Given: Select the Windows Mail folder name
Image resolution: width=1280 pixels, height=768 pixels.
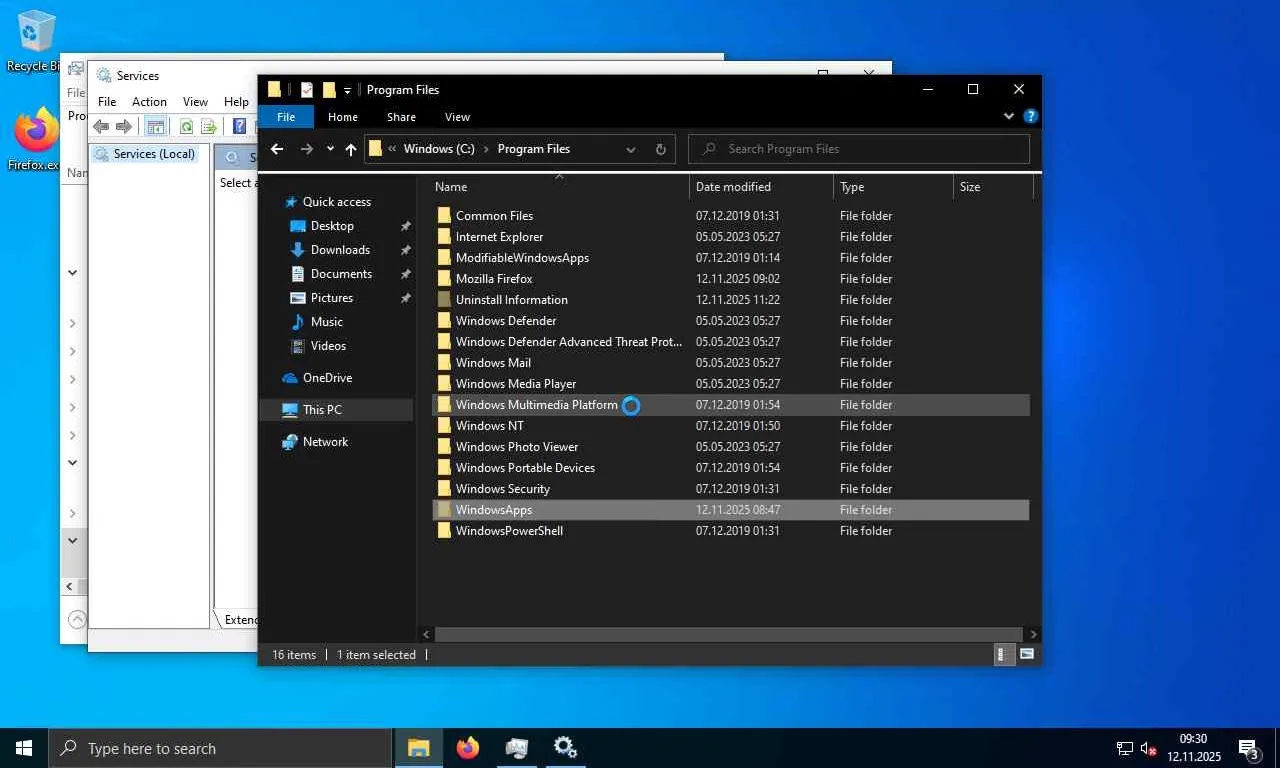Looking at the screenshot, I should pyautogui.click(x=493, y=363).
